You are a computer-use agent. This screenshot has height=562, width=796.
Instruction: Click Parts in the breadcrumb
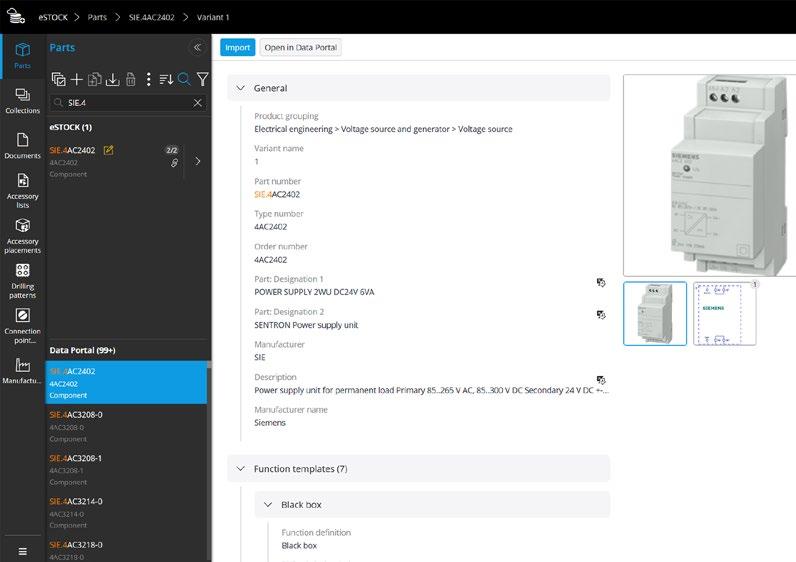97,17
